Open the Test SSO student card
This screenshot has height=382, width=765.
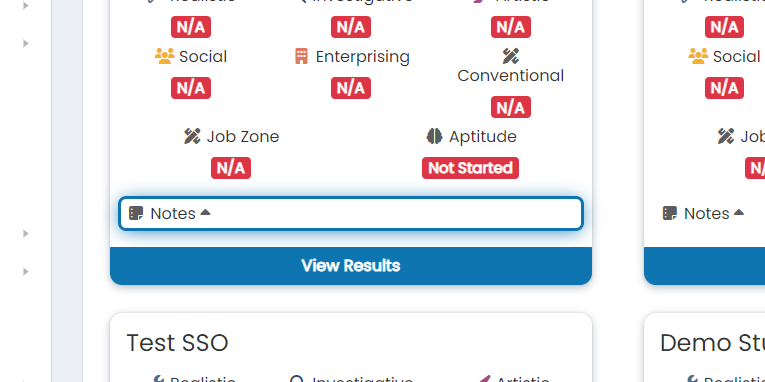click(177, 343)
